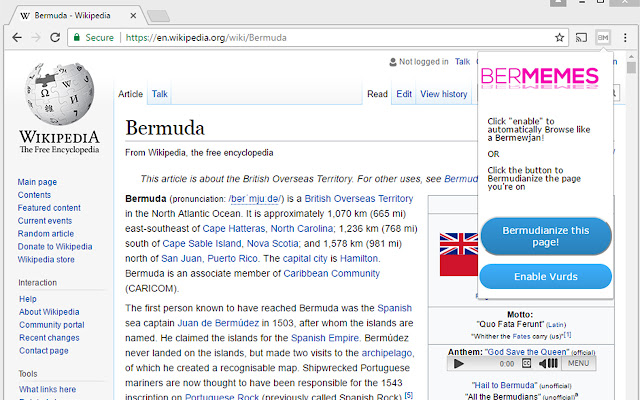Reload the Bermuda page
The image size is (640, 400).
click(55, 38)
